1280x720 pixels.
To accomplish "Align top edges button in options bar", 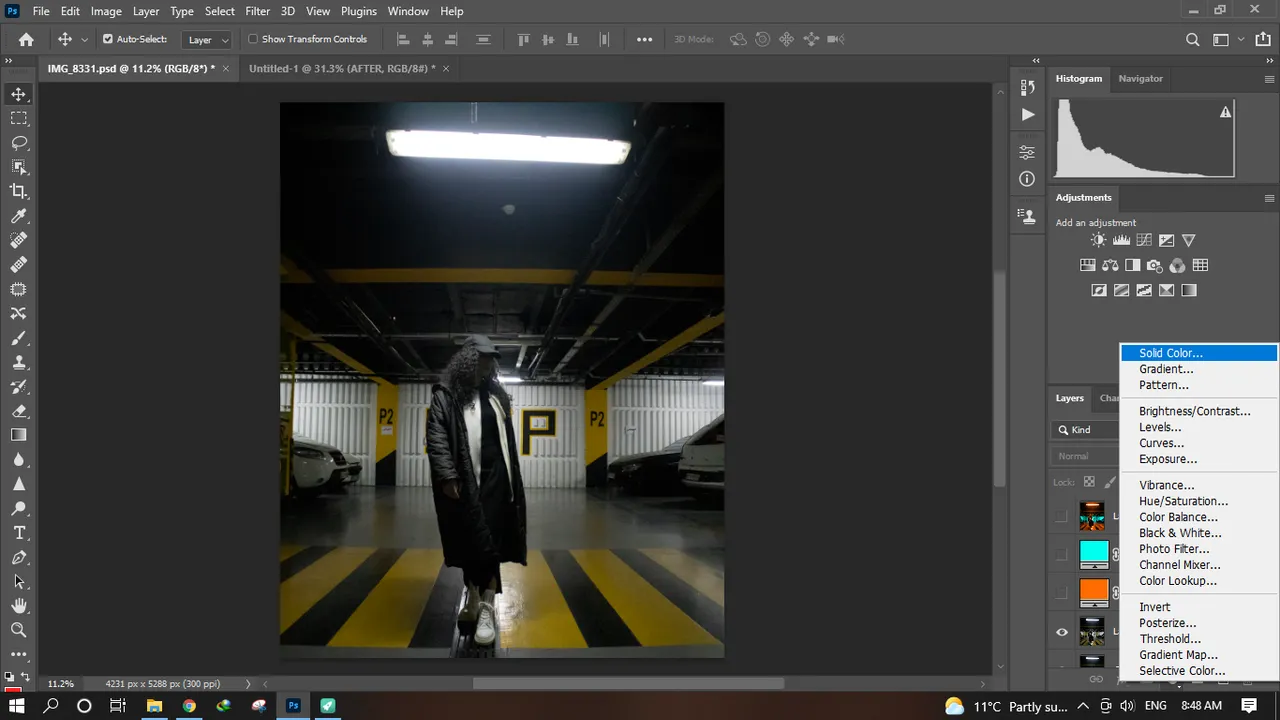I will 523,40.
